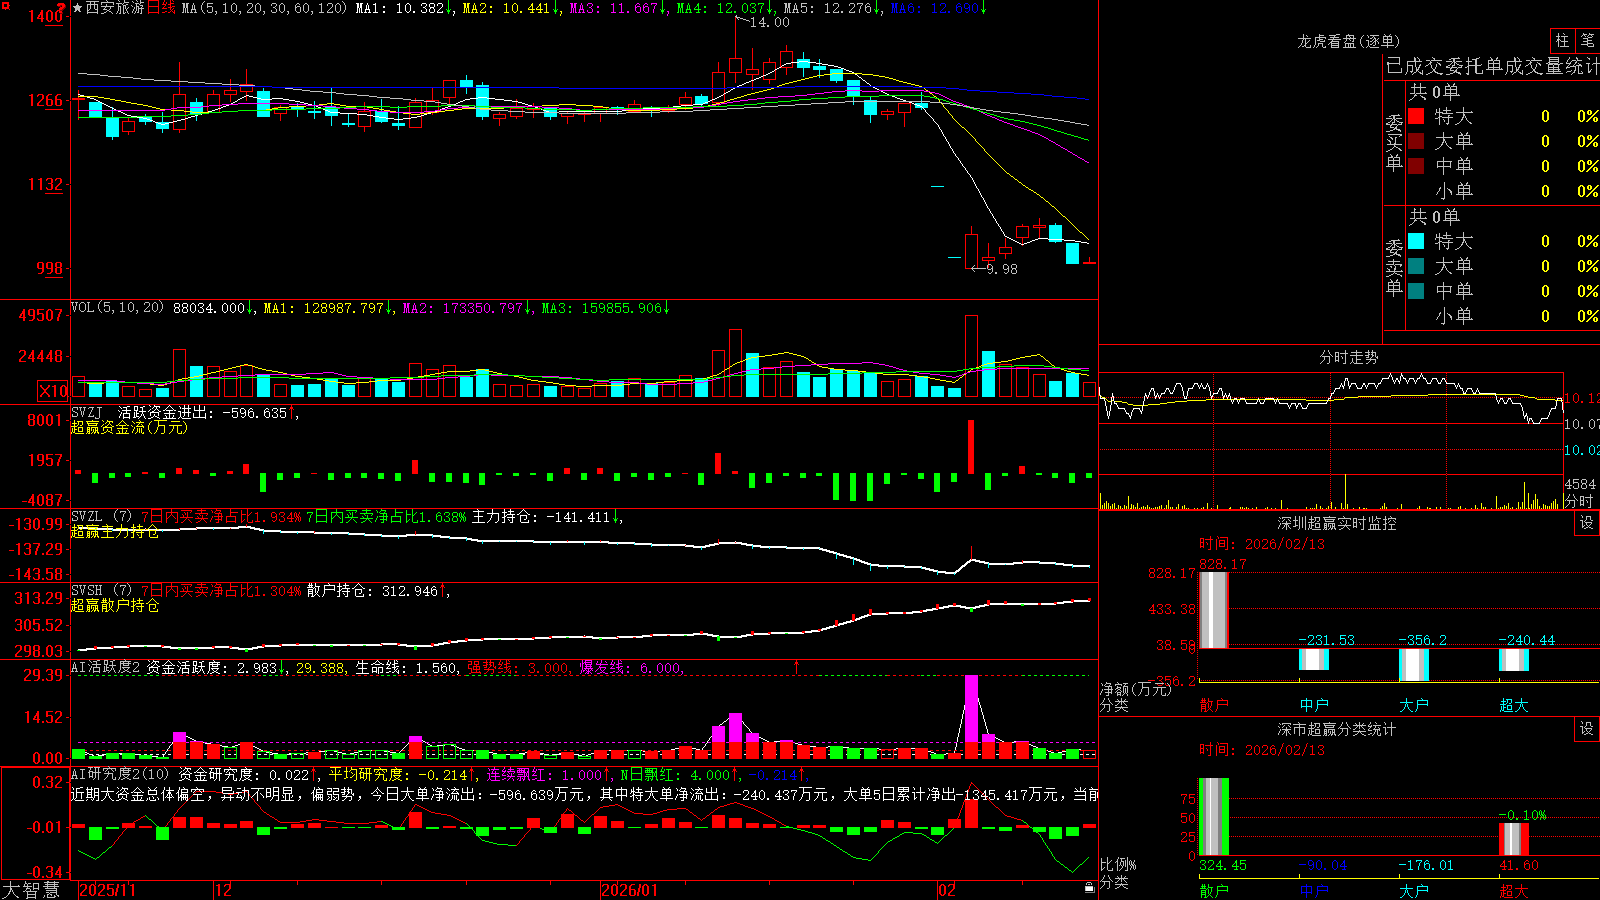1600x900 pixels.
Task: Click the -356.2 大户 bar in net amount chart
Action: click(1414, 665)
